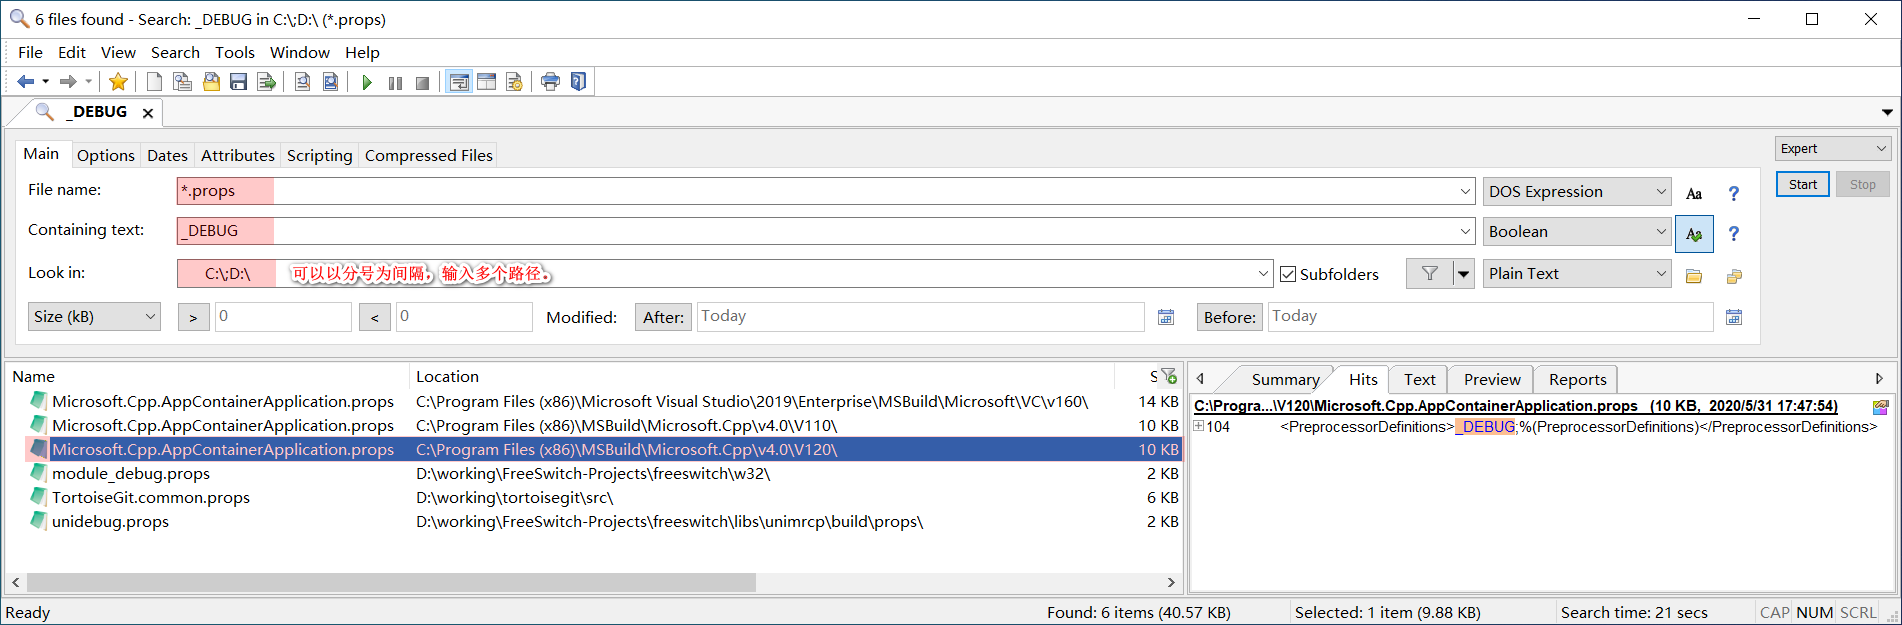Toggle the After date button
This screenshot has height=625, width=1902.
point(663,317)
